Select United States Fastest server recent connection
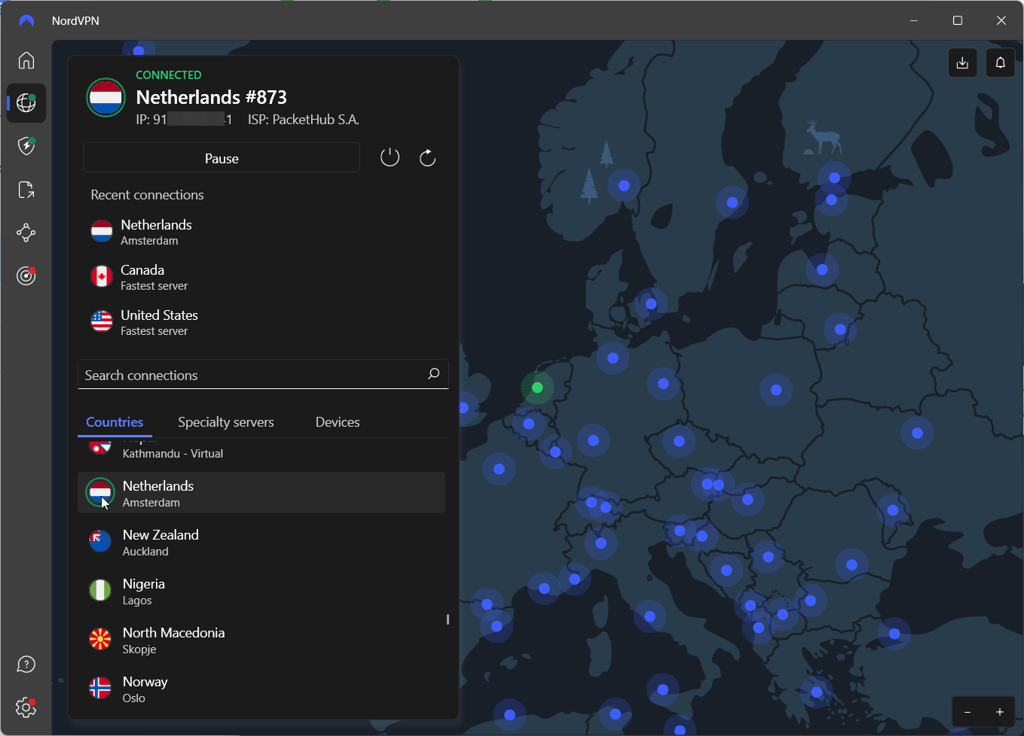 pyautogui.click(x=263, y=322)
